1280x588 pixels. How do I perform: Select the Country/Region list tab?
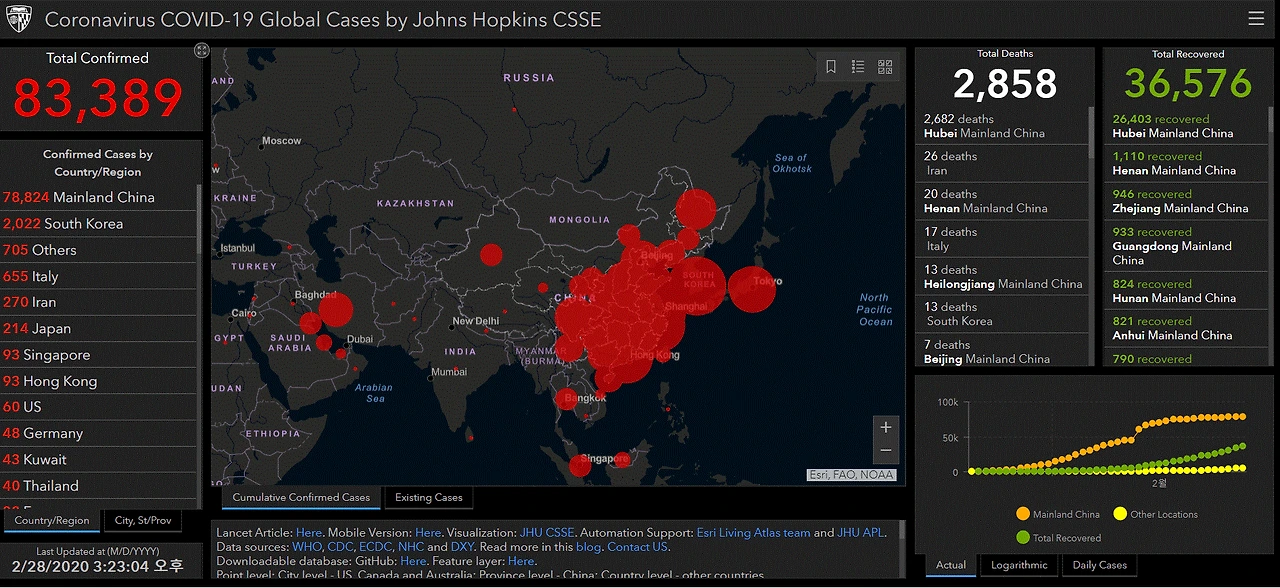pos(52,520)
